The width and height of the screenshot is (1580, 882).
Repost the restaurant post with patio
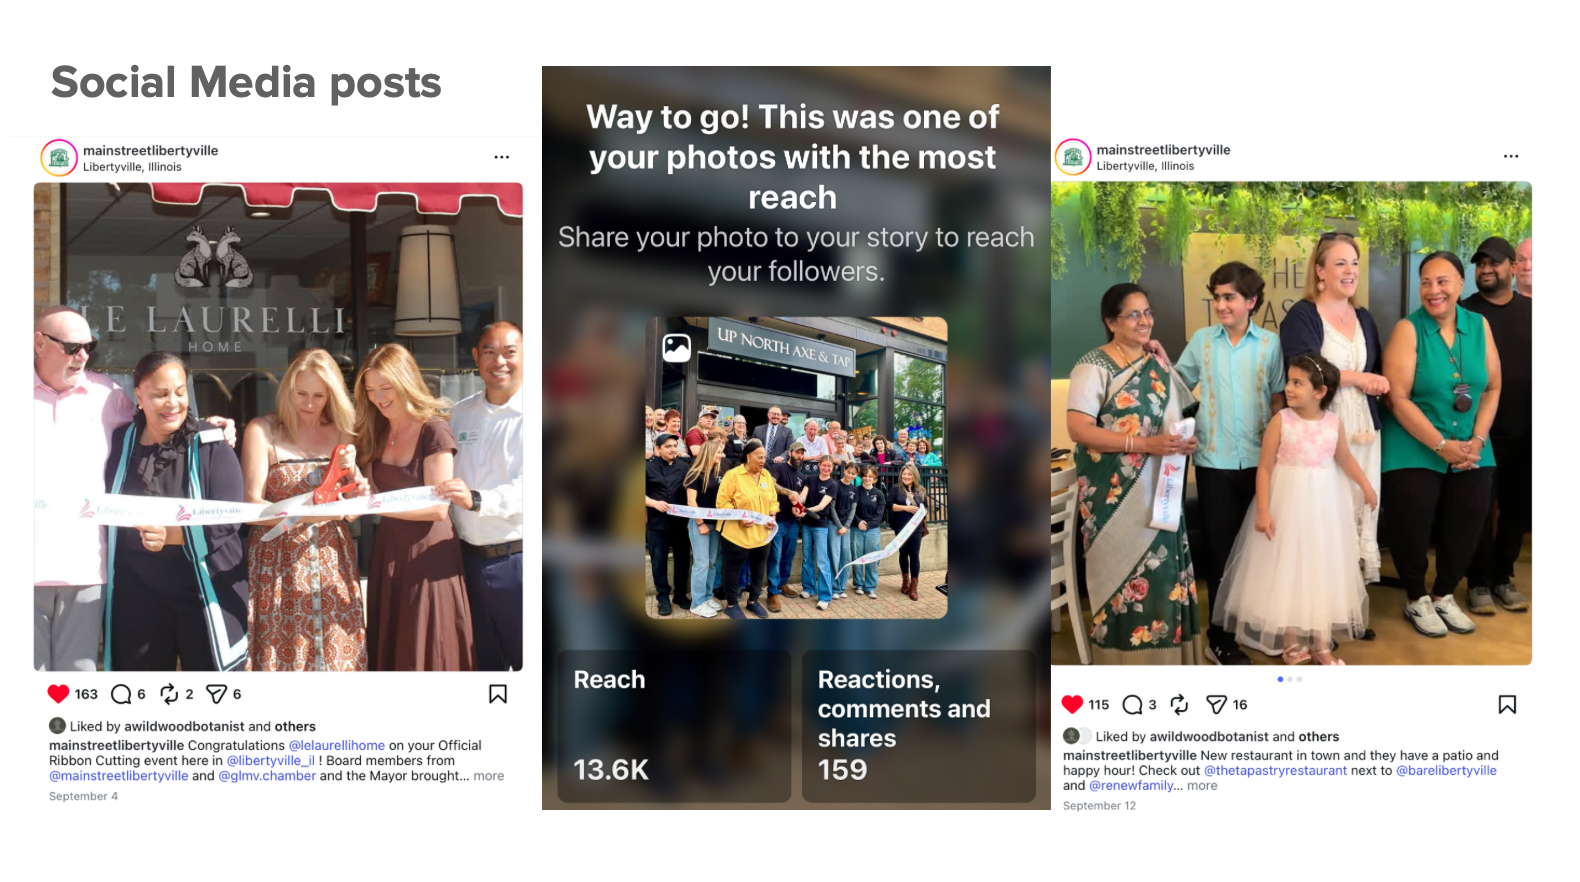coord(1180,705)
